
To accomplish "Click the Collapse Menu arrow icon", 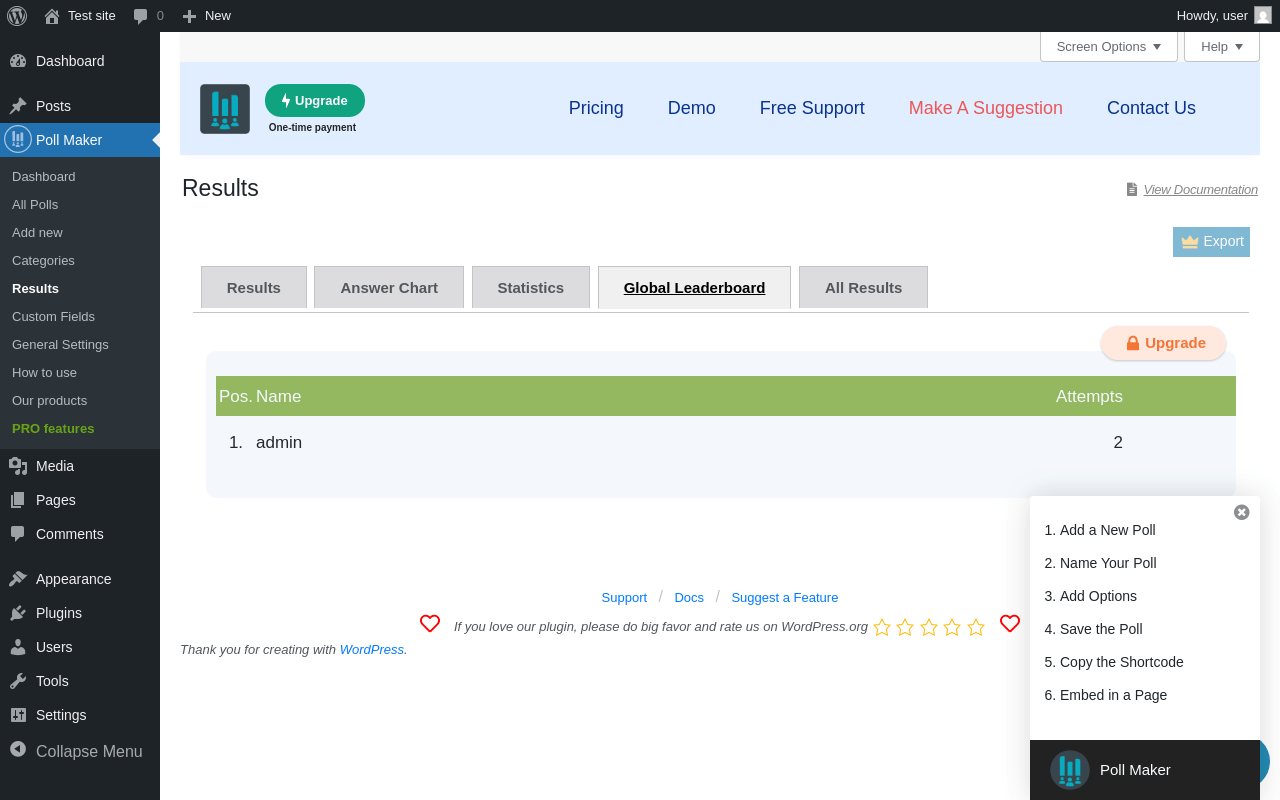I will tap(18, 749).
